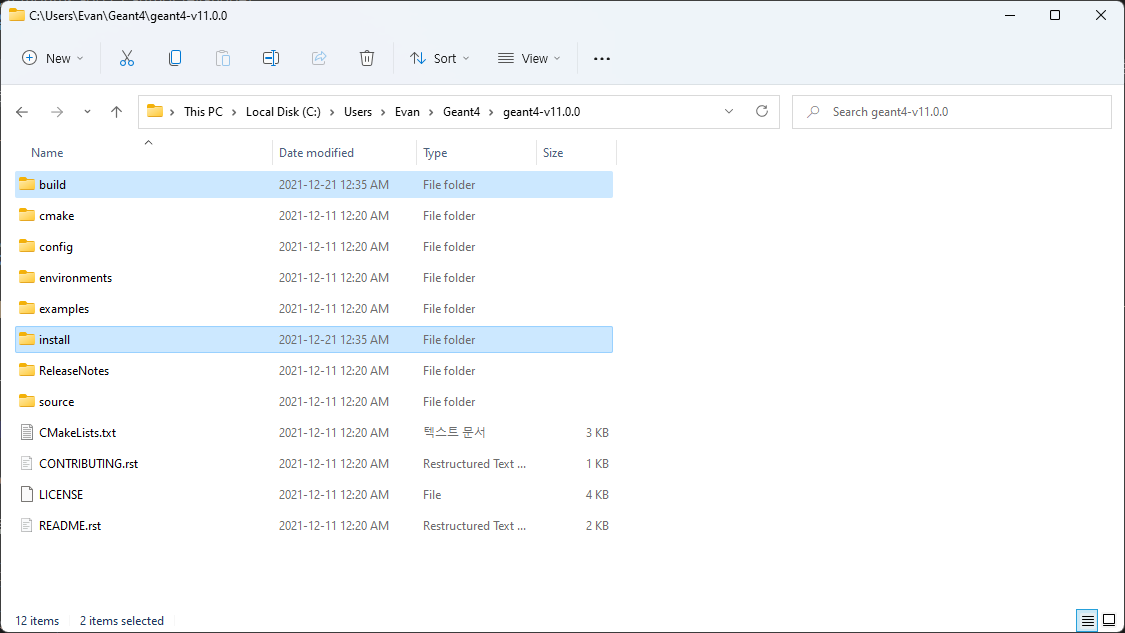Open the New dropdown menu

(53, 58)
